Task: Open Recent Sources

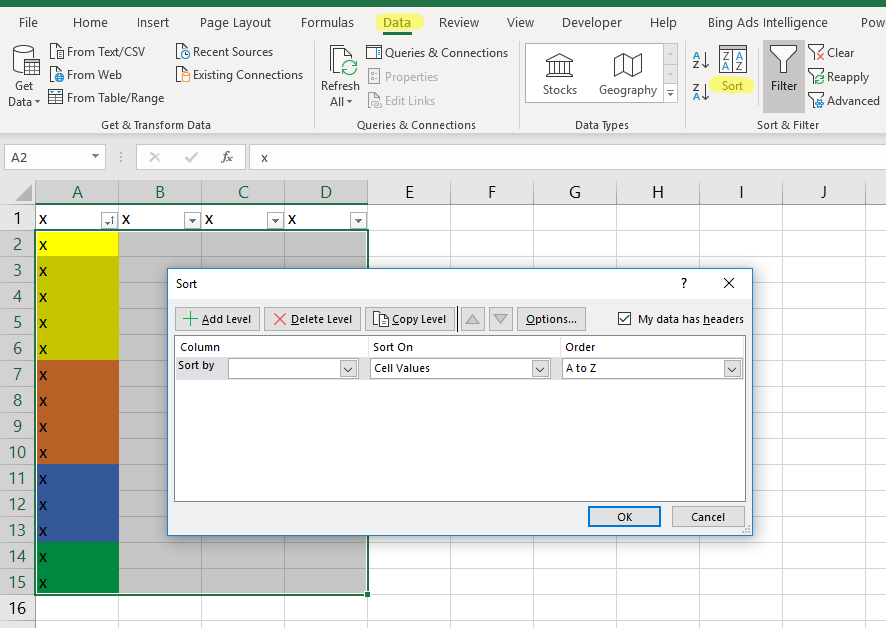Action: click(x=224, y=52)
